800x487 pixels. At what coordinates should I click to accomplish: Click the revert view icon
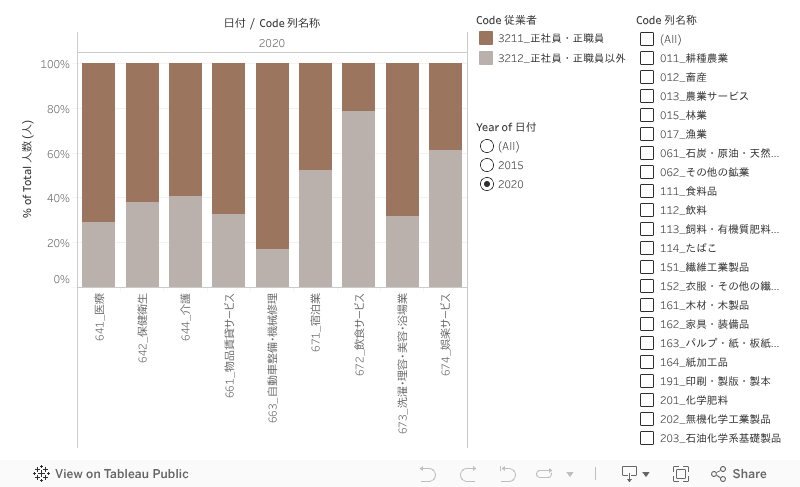click(x=509, y=474)
